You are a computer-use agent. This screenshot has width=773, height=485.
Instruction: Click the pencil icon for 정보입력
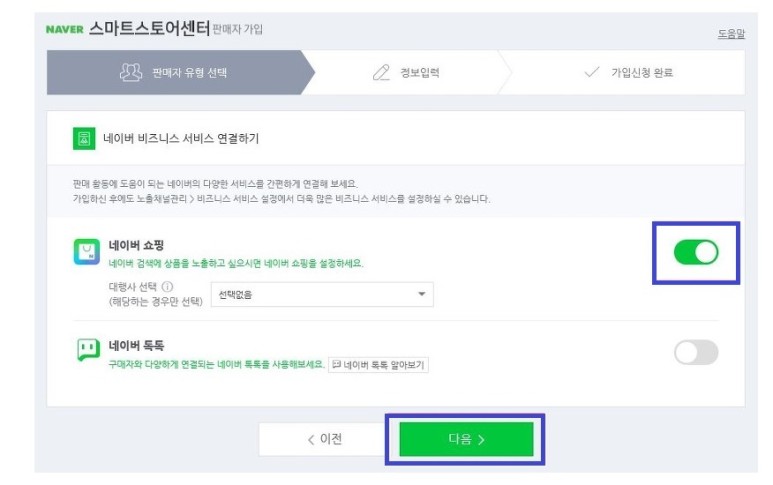(x=381, y=72)
